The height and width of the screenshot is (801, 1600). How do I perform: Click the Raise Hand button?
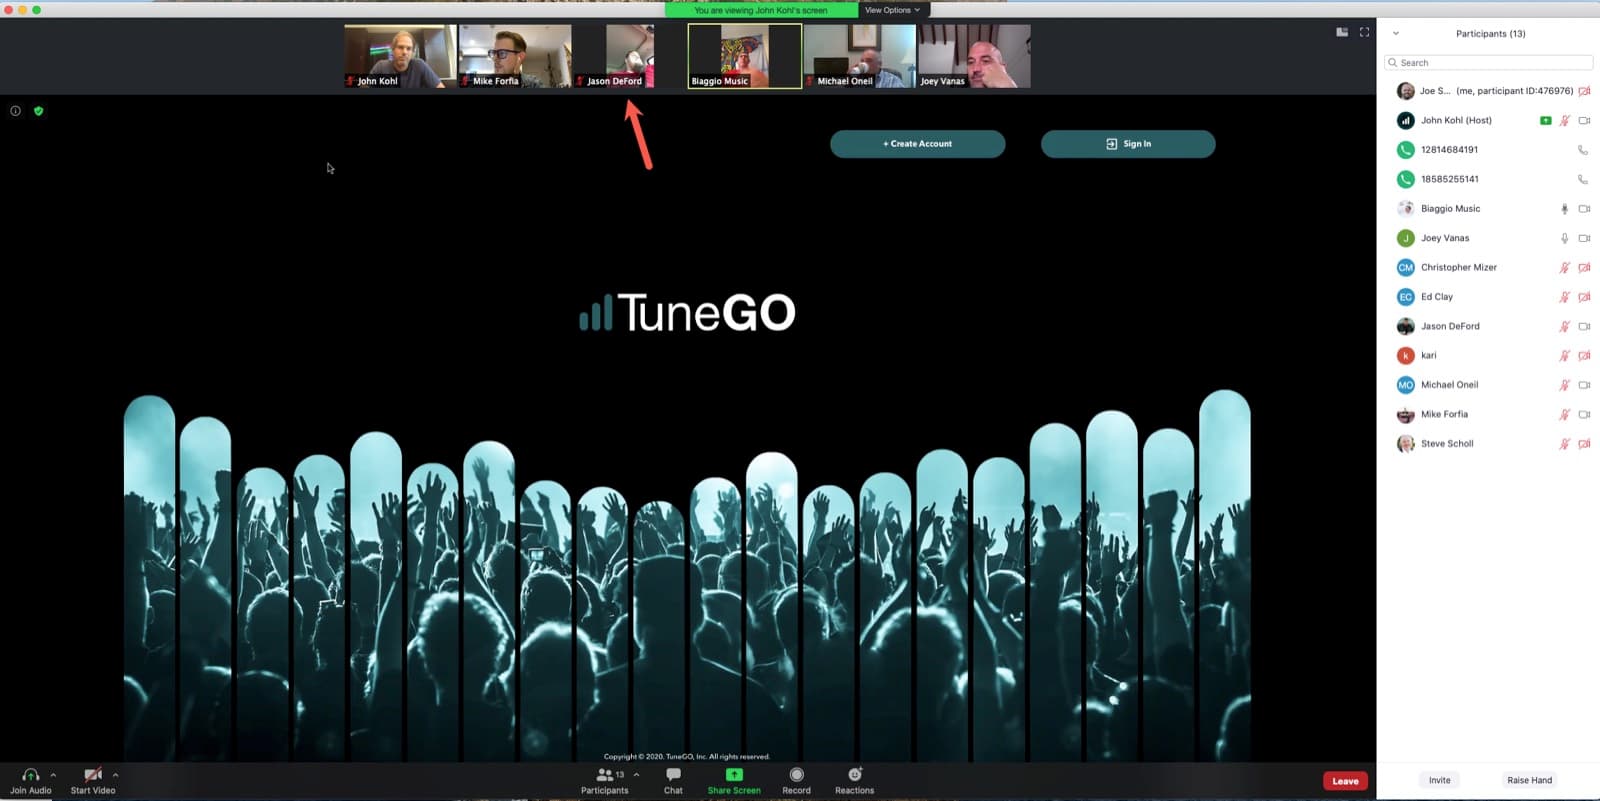(1530, 780)
